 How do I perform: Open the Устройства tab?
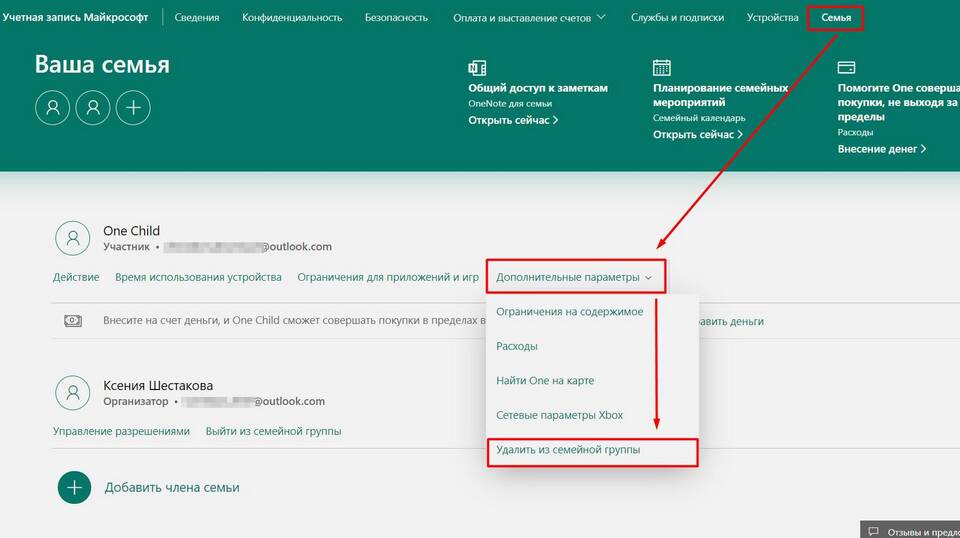(772, 18)
